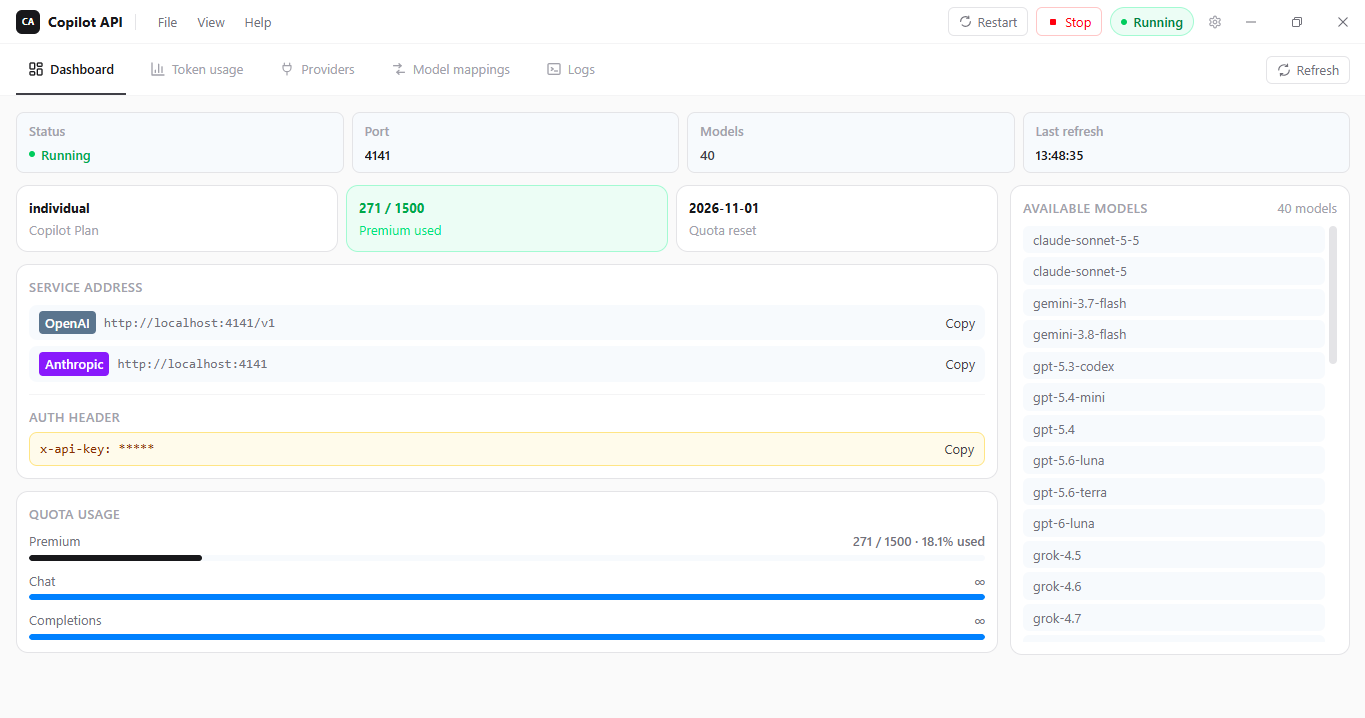Select gpt-5.3-codex in the models list
This screenshot has height=718, width=1365.
coord(1174,366)
